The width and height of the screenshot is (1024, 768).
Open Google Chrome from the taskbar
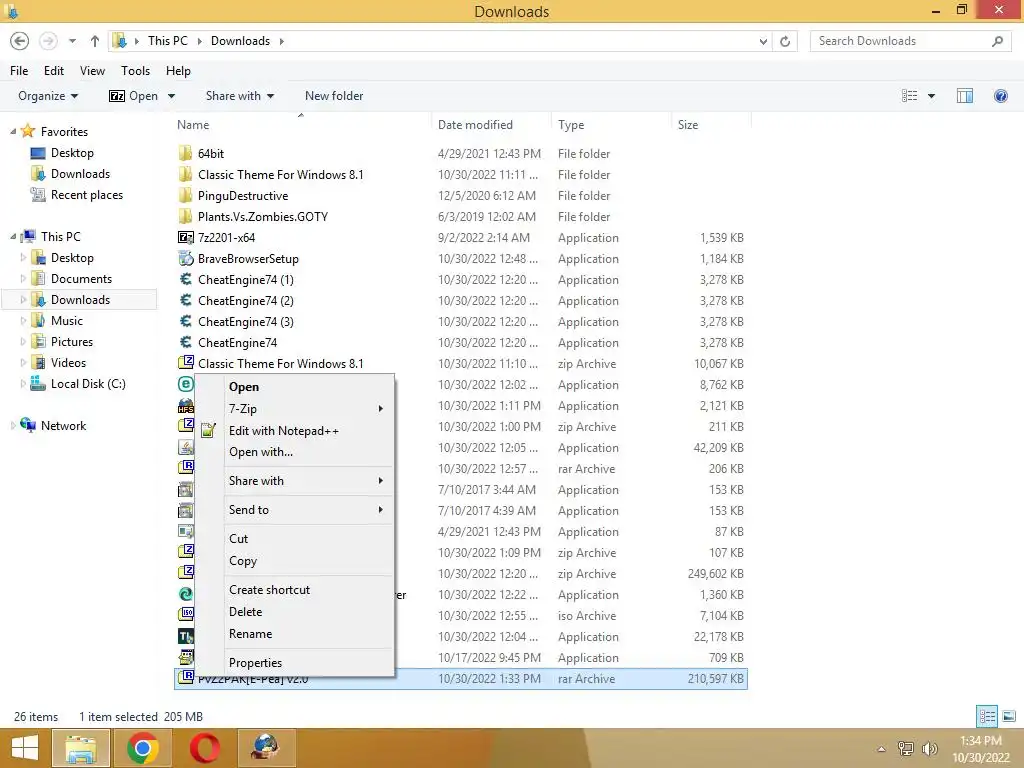(142, 748)
